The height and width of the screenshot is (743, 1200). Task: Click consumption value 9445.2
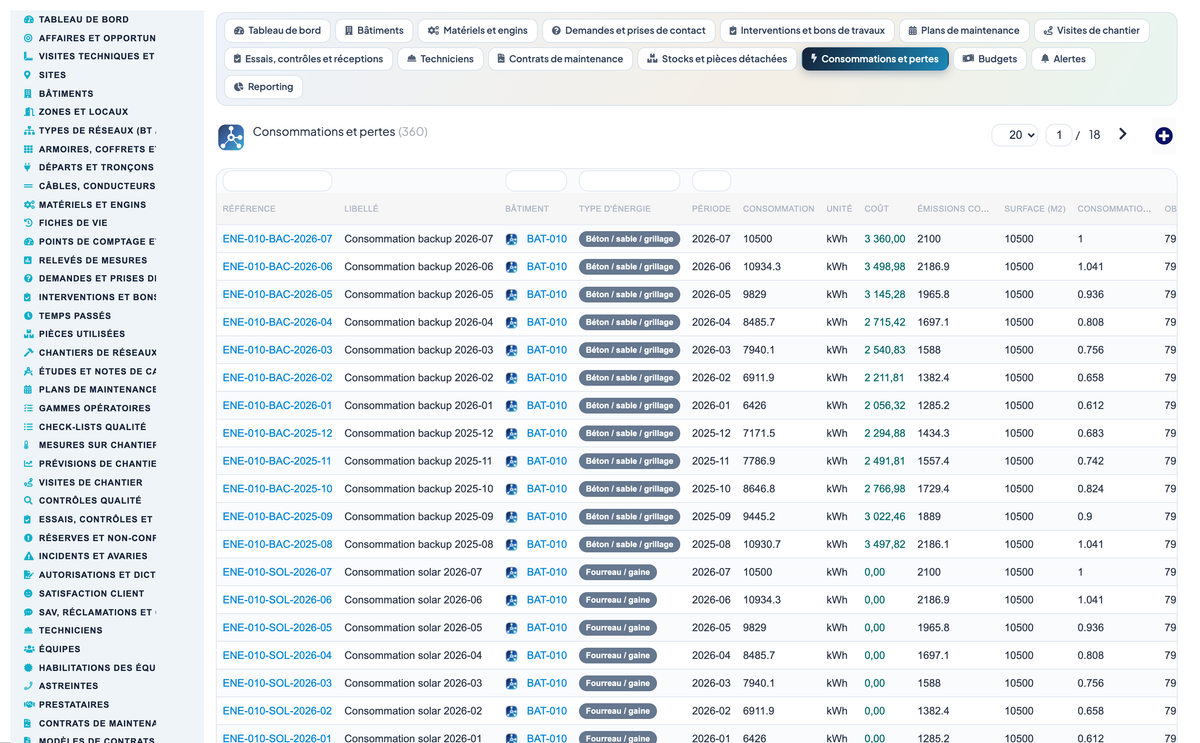point(759,517)
